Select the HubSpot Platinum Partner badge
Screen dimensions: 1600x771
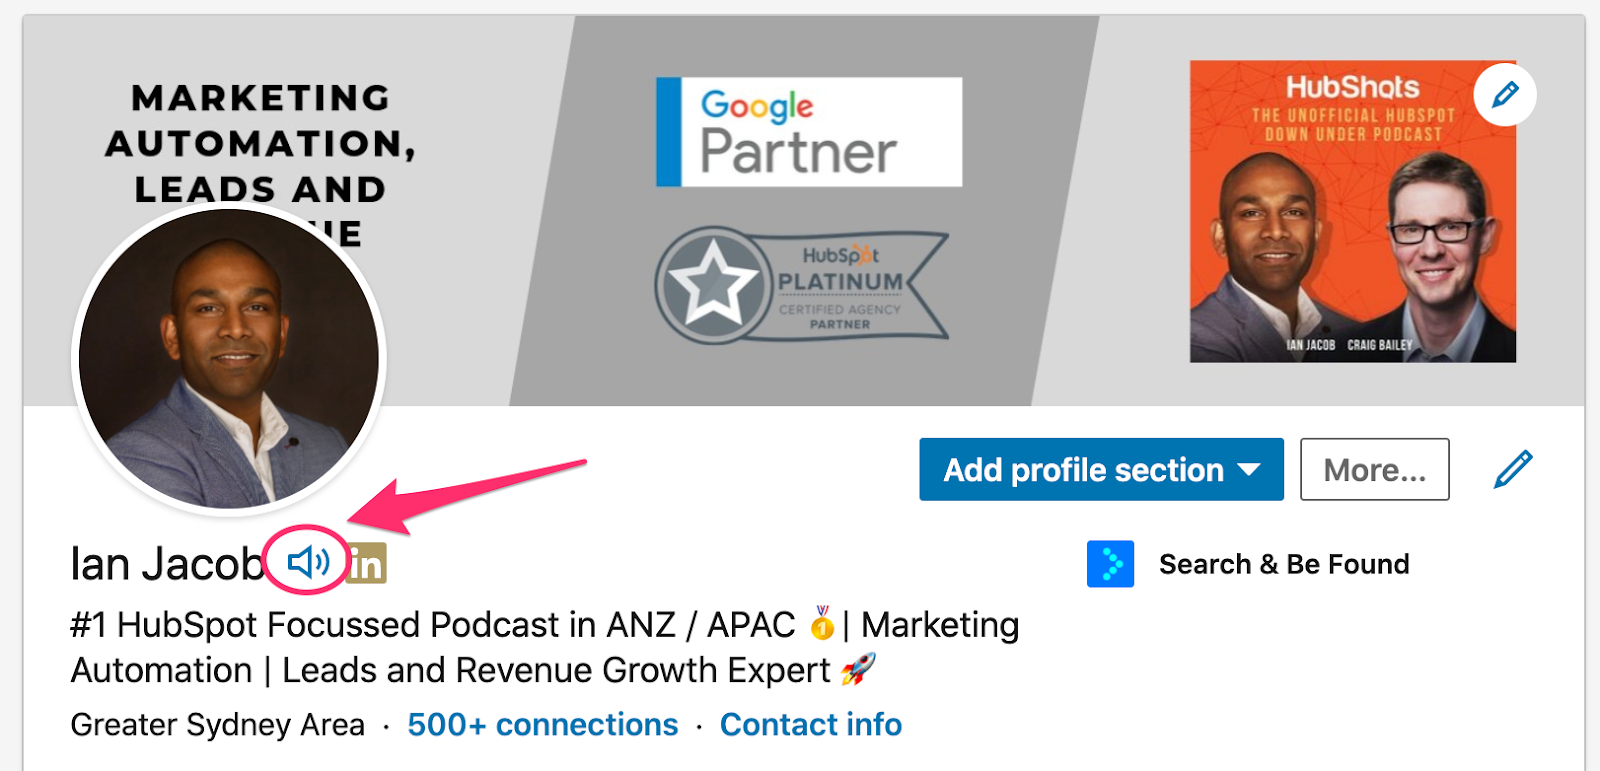point(800,285)
